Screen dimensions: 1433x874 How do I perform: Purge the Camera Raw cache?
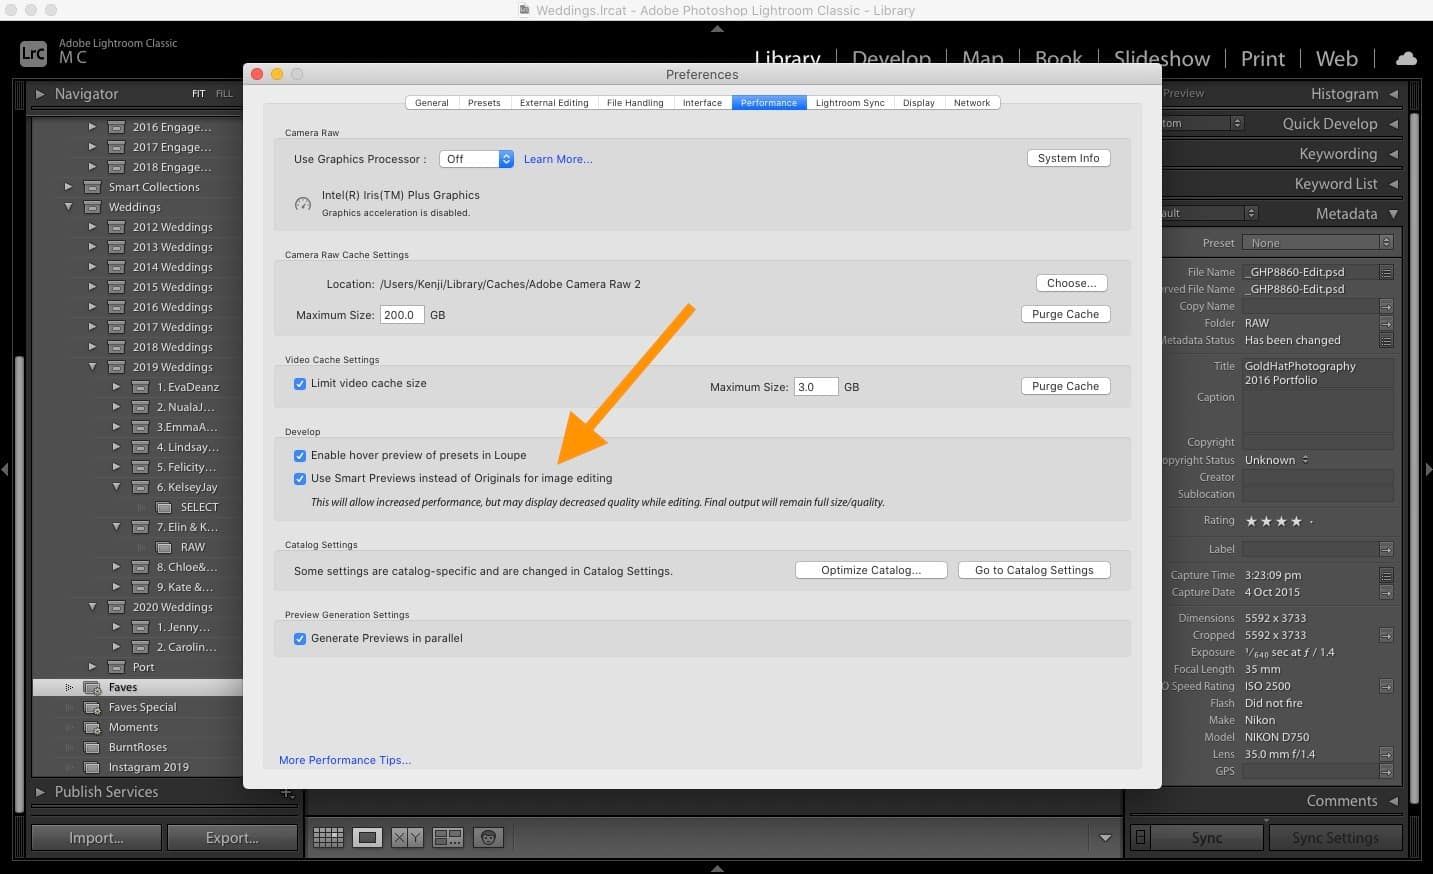pos(1065,314)
